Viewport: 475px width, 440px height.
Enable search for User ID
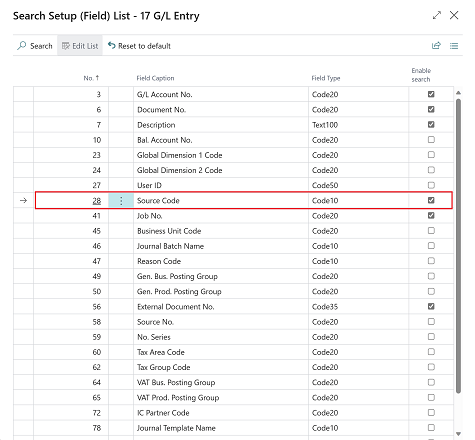tap(431, 185)
